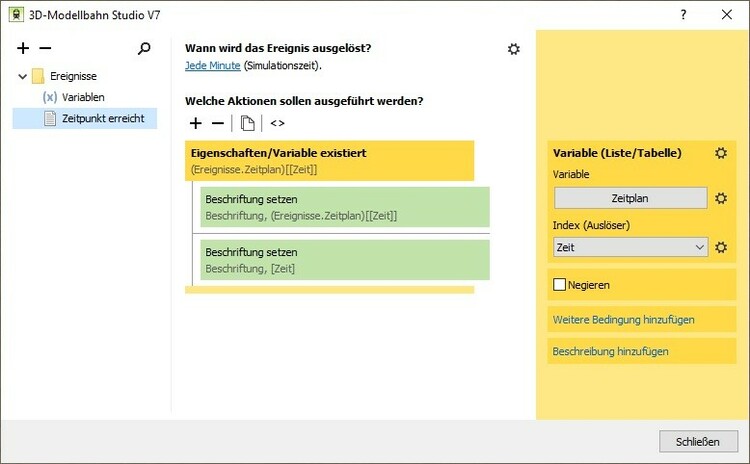Select Variablen in the event tree
750x464 pixels.
click(x=83, y=97)
